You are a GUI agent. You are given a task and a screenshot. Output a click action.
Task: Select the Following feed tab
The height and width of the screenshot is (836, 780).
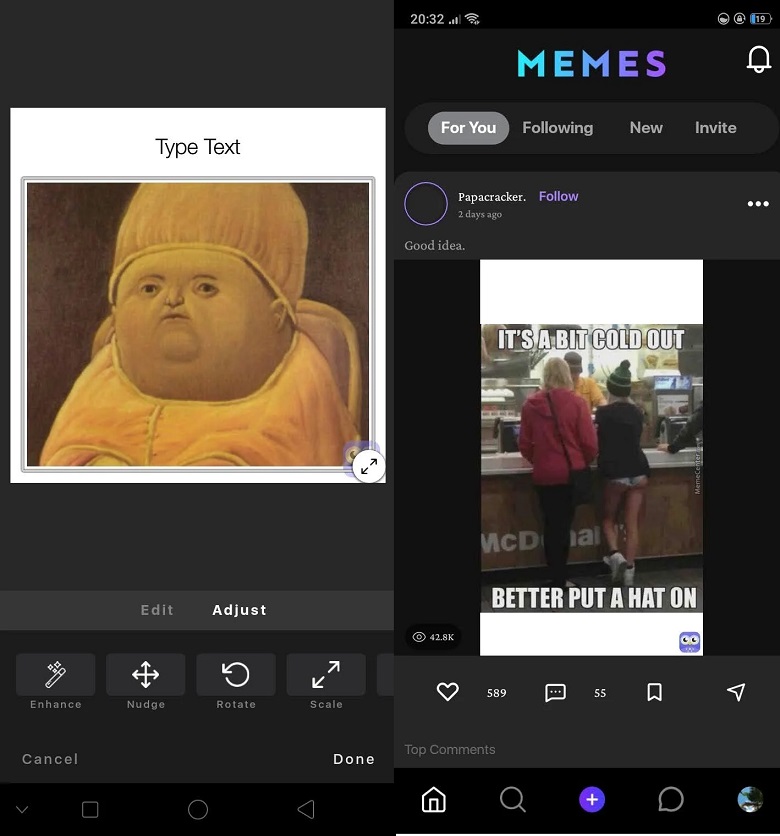[x=558, y=128]
